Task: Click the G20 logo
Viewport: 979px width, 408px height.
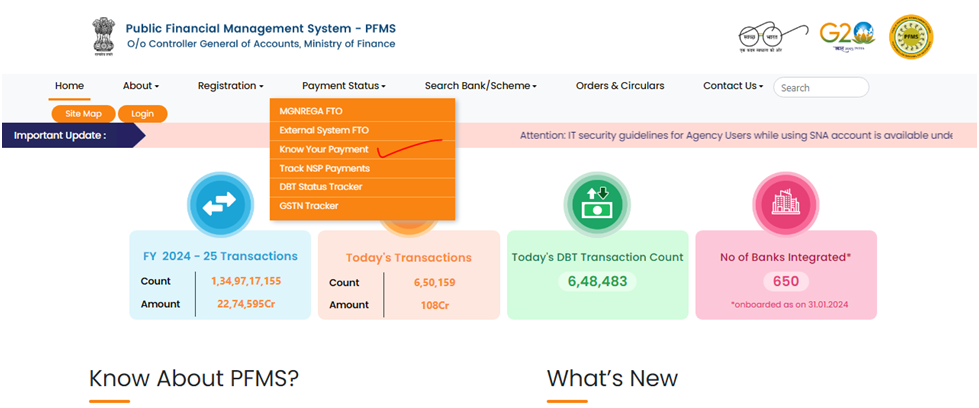Action: click(x=847, y=37)
